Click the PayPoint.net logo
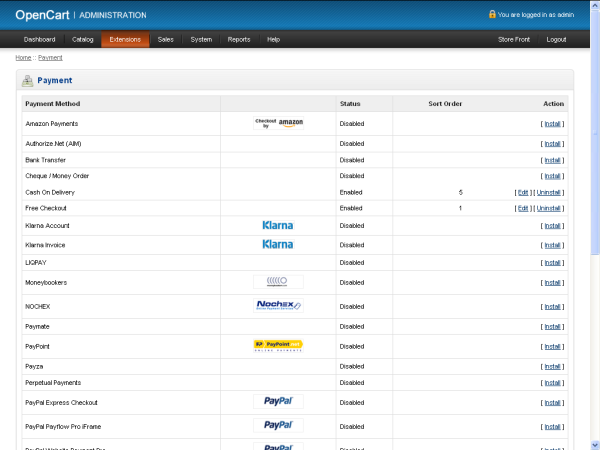Screen dimensions: 600x450 tap(278, 346)
